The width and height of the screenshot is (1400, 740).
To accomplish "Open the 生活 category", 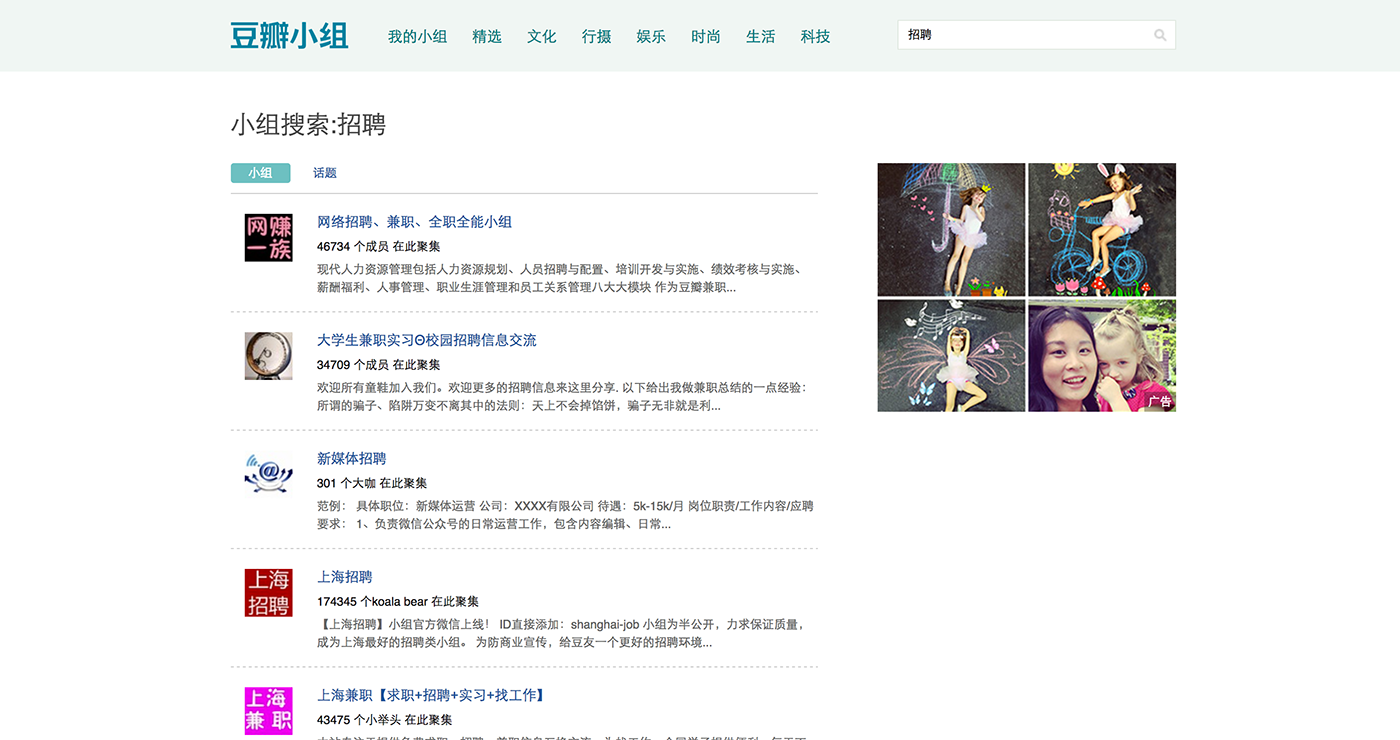I will [761, 36].
